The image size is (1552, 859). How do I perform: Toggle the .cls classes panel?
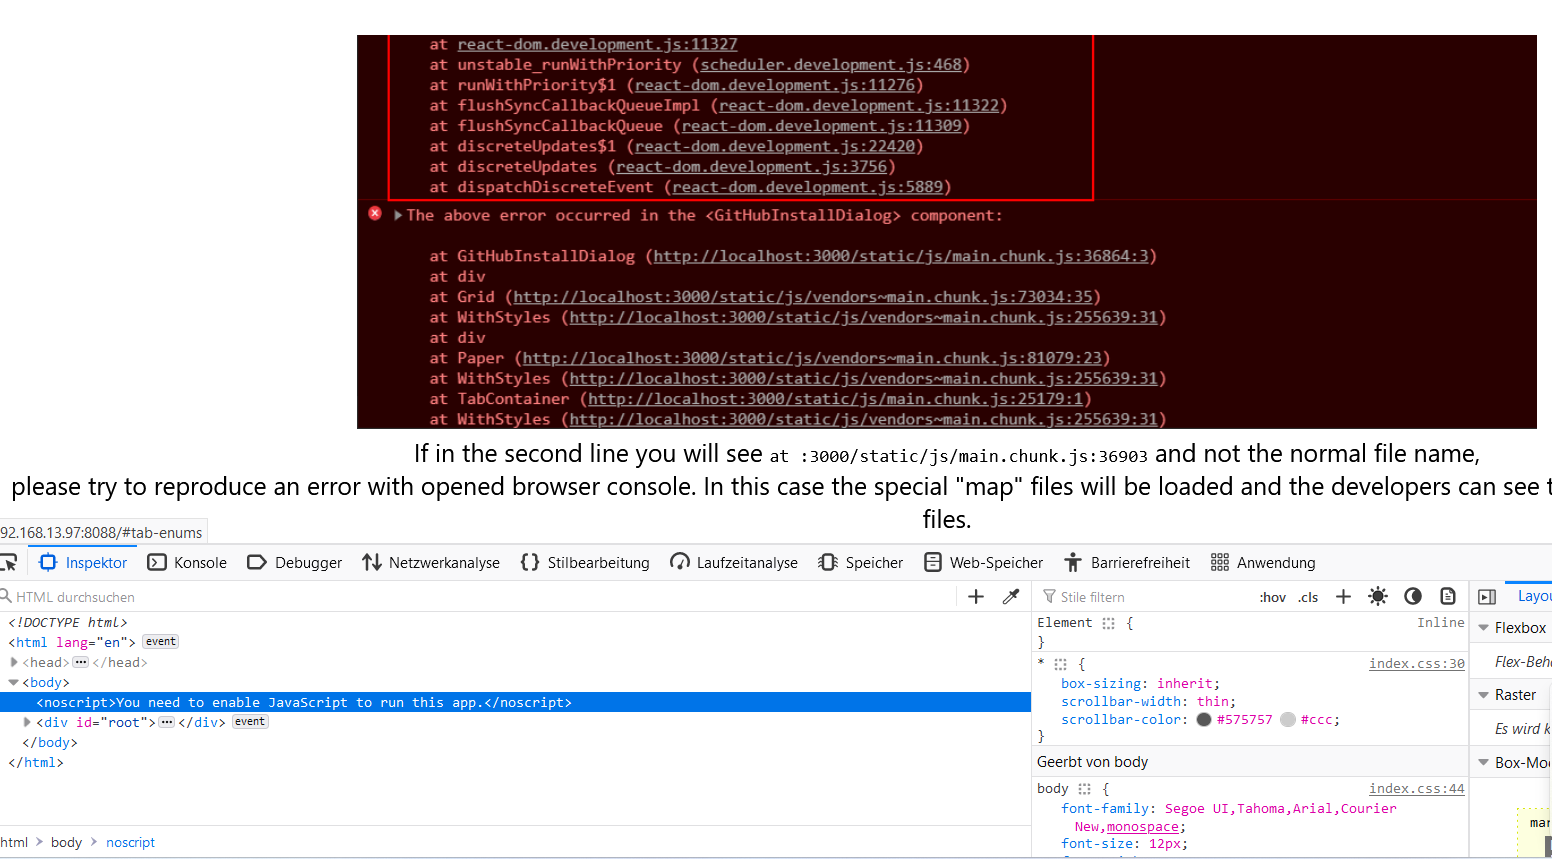click(1308, 597)
